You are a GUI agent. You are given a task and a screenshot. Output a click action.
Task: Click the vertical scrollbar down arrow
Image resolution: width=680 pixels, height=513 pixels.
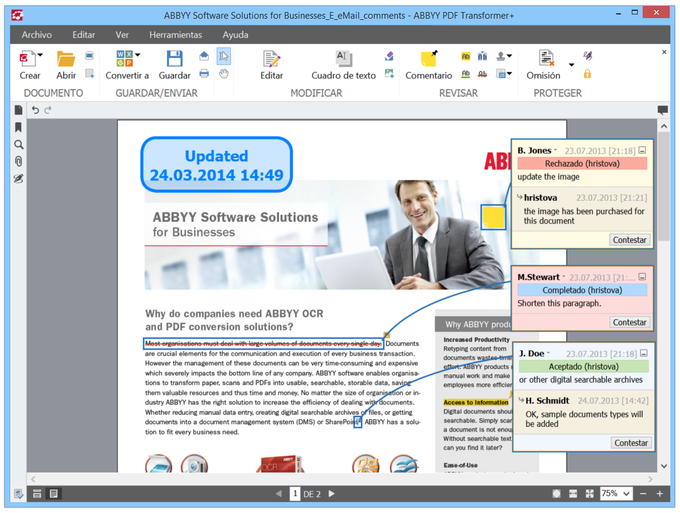664,466
